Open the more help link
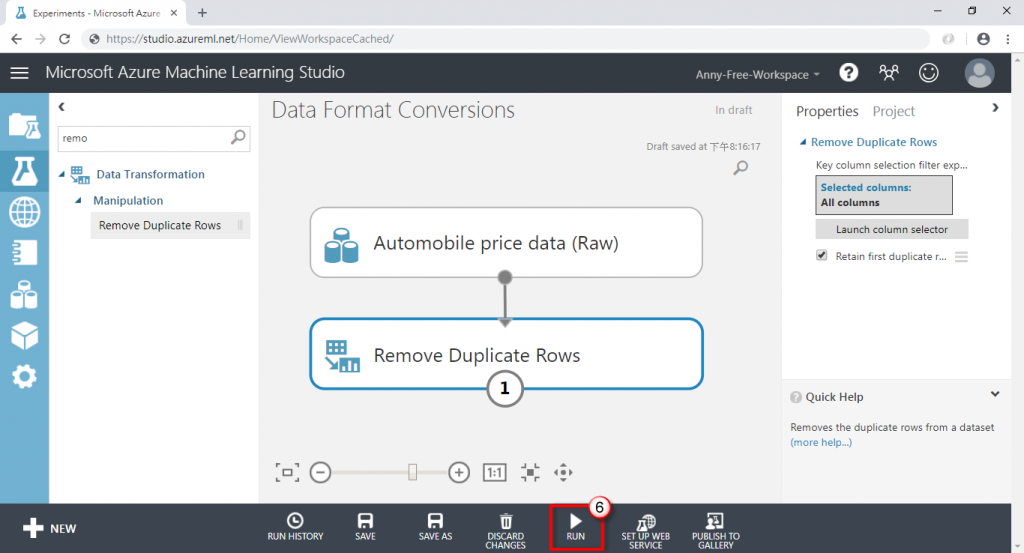 821,442
